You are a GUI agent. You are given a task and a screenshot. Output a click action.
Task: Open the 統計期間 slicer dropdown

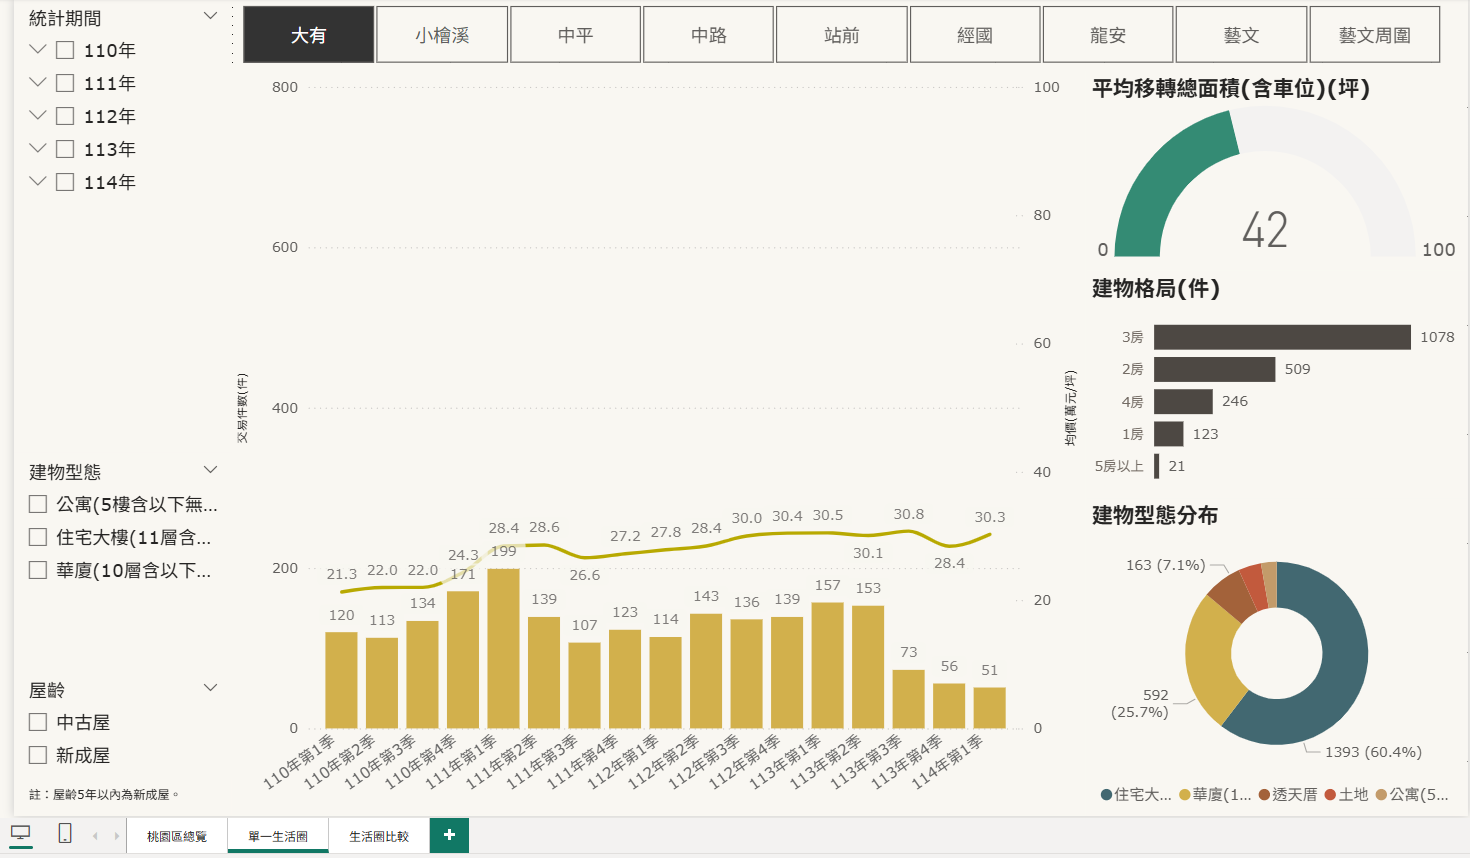210,17
